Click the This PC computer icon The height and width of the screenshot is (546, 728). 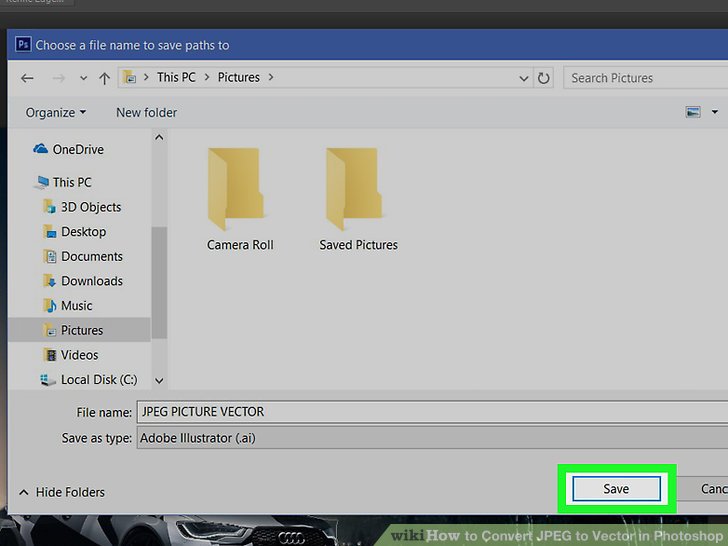(x=42, y=182)
